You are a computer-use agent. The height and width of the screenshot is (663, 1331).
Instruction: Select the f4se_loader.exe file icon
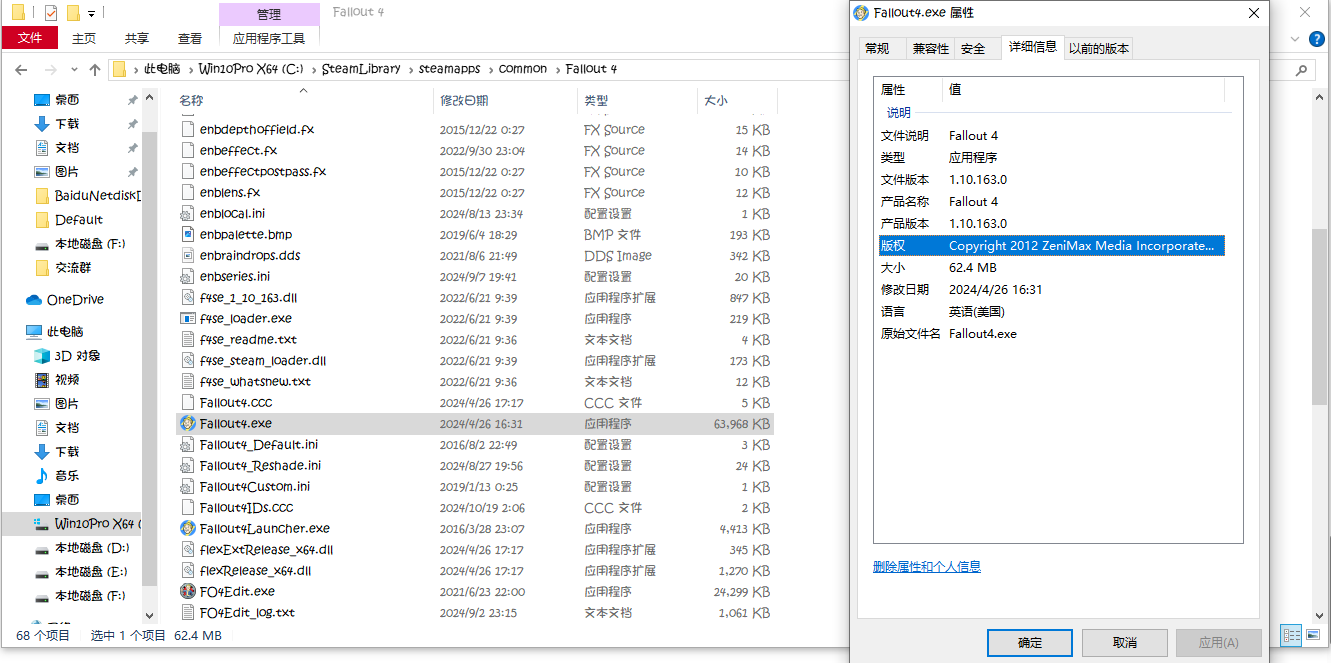pyautogui.click(x=187, y=318)
